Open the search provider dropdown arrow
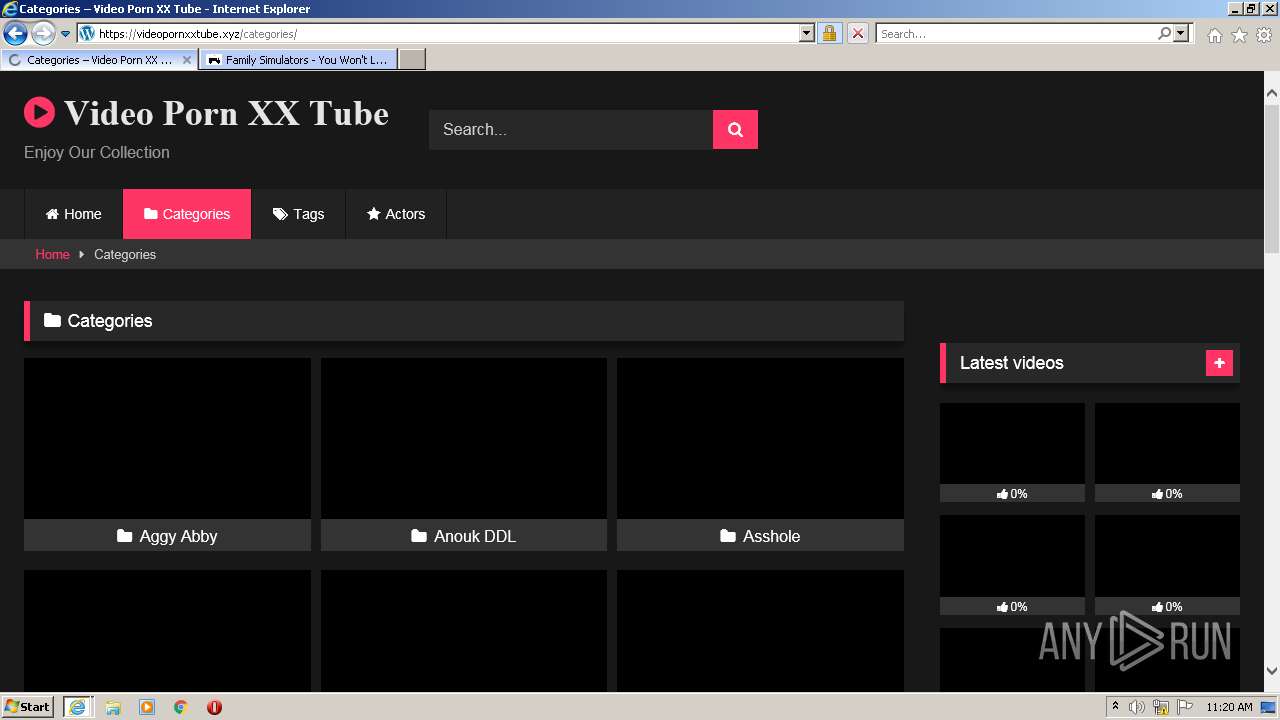This screenshot has height=720, width=1280. coord(1181,33)
